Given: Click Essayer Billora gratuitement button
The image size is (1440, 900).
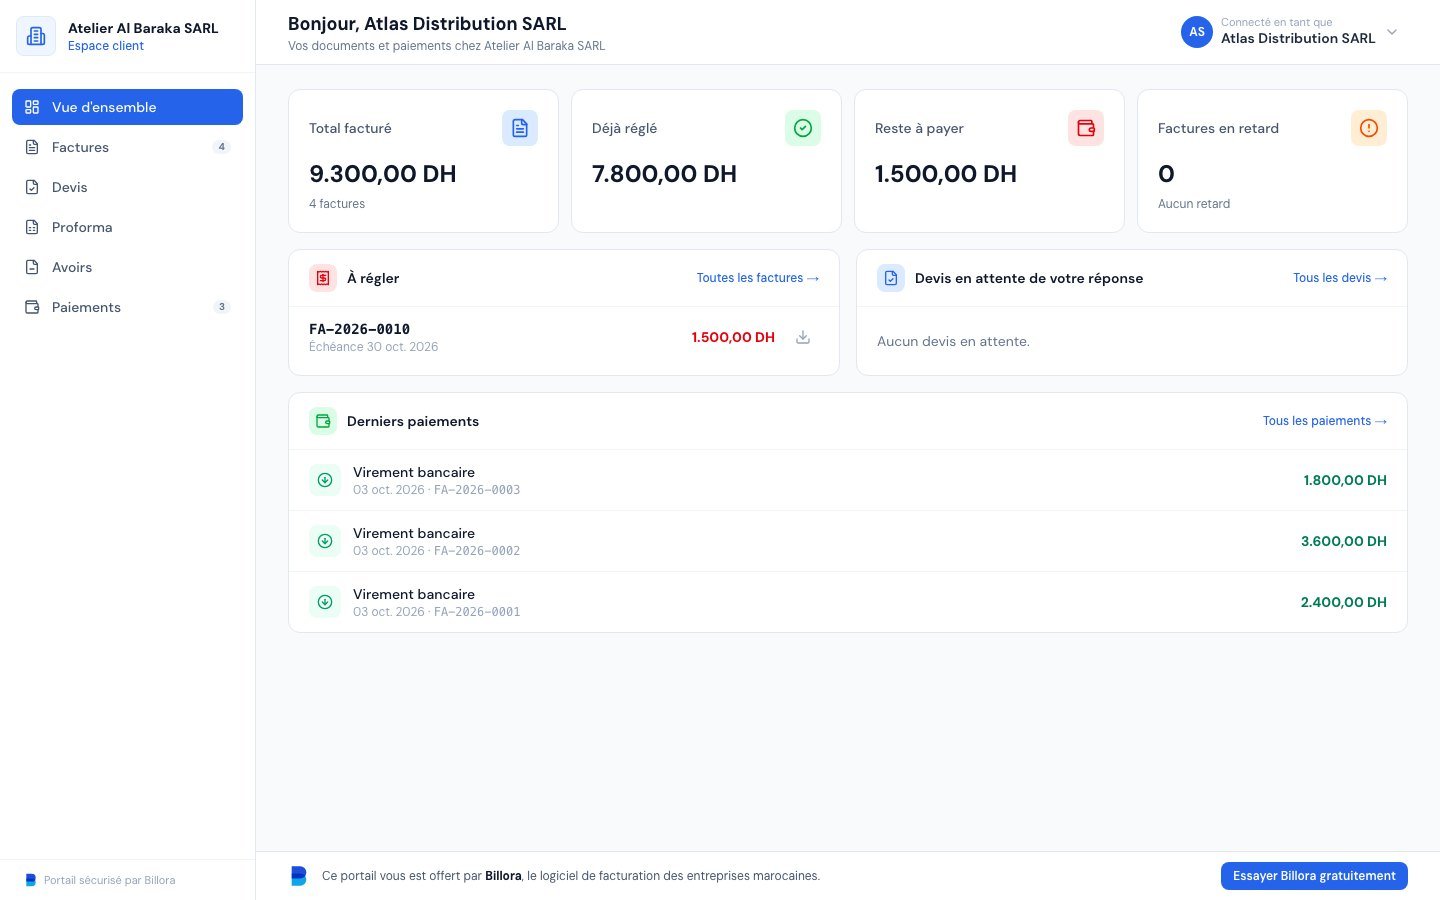Looking at the screenshot, I should pyautogui.click(x=1314, y=876).
